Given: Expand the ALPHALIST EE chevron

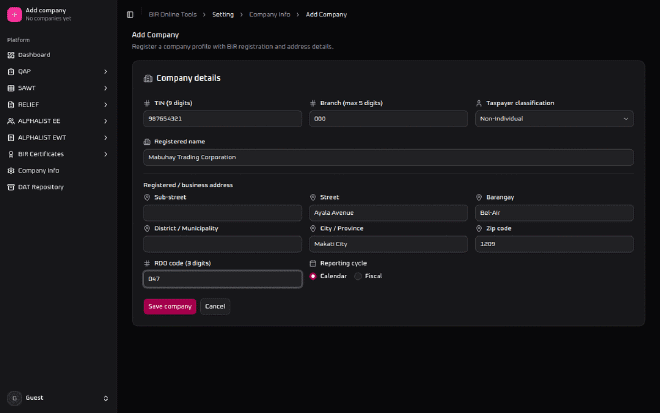Looking at the screenshot, I should tap(106, 121).
